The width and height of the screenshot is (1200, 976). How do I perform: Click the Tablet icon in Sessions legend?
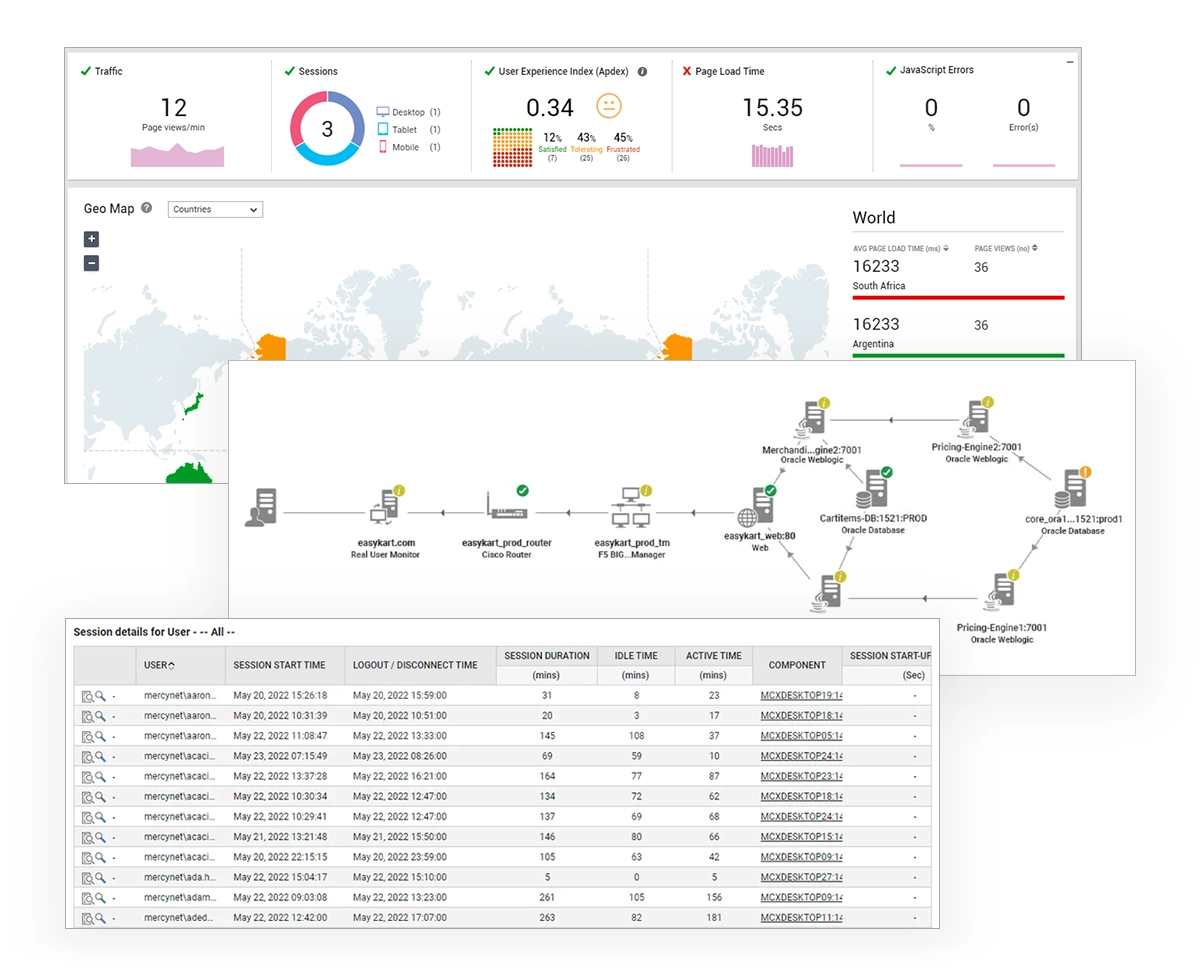382,129
